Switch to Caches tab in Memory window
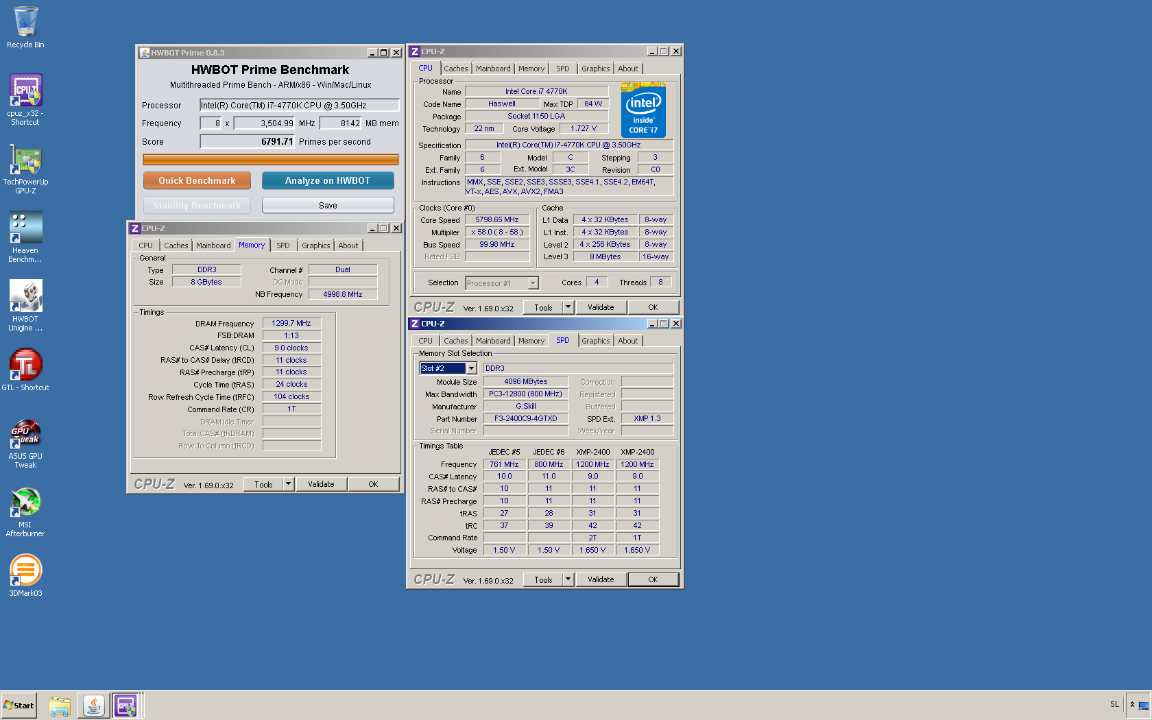This screenshot has width=1152, height=720. tap(176, 245)
